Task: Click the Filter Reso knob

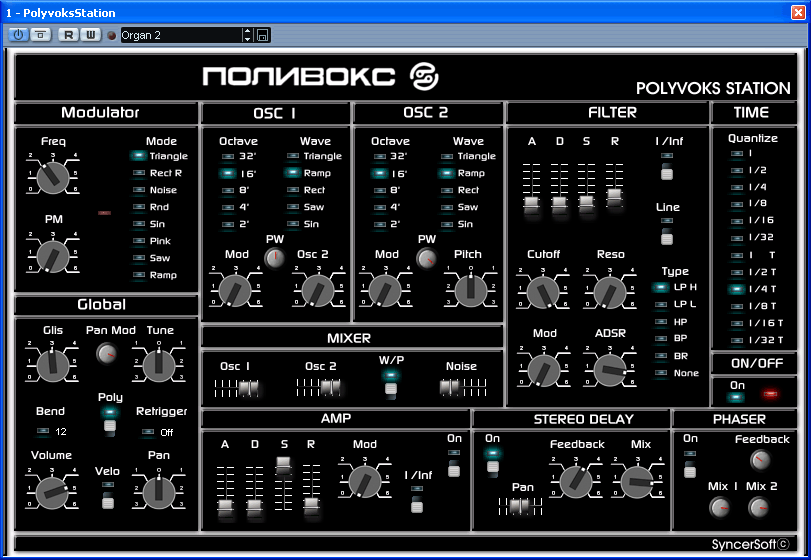Action: click(610, 293)
